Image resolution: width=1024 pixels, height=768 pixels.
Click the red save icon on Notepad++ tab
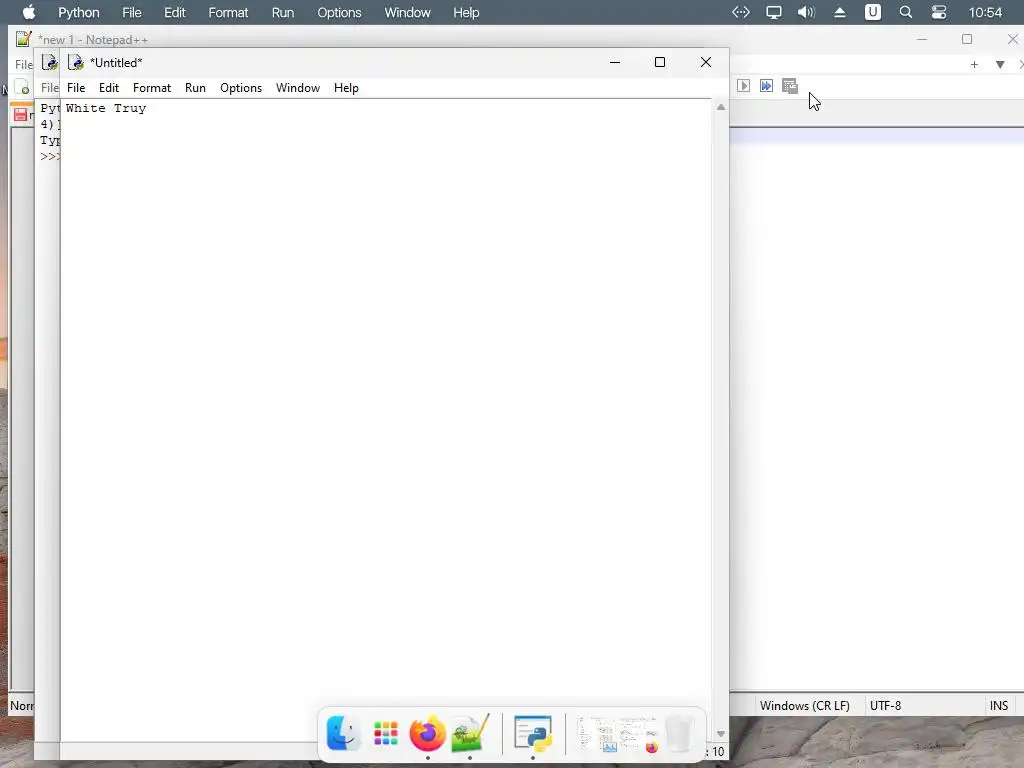point(20,115)
